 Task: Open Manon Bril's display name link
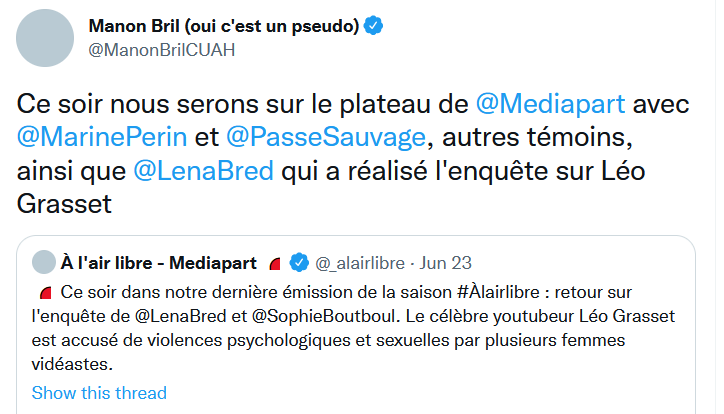224,26
